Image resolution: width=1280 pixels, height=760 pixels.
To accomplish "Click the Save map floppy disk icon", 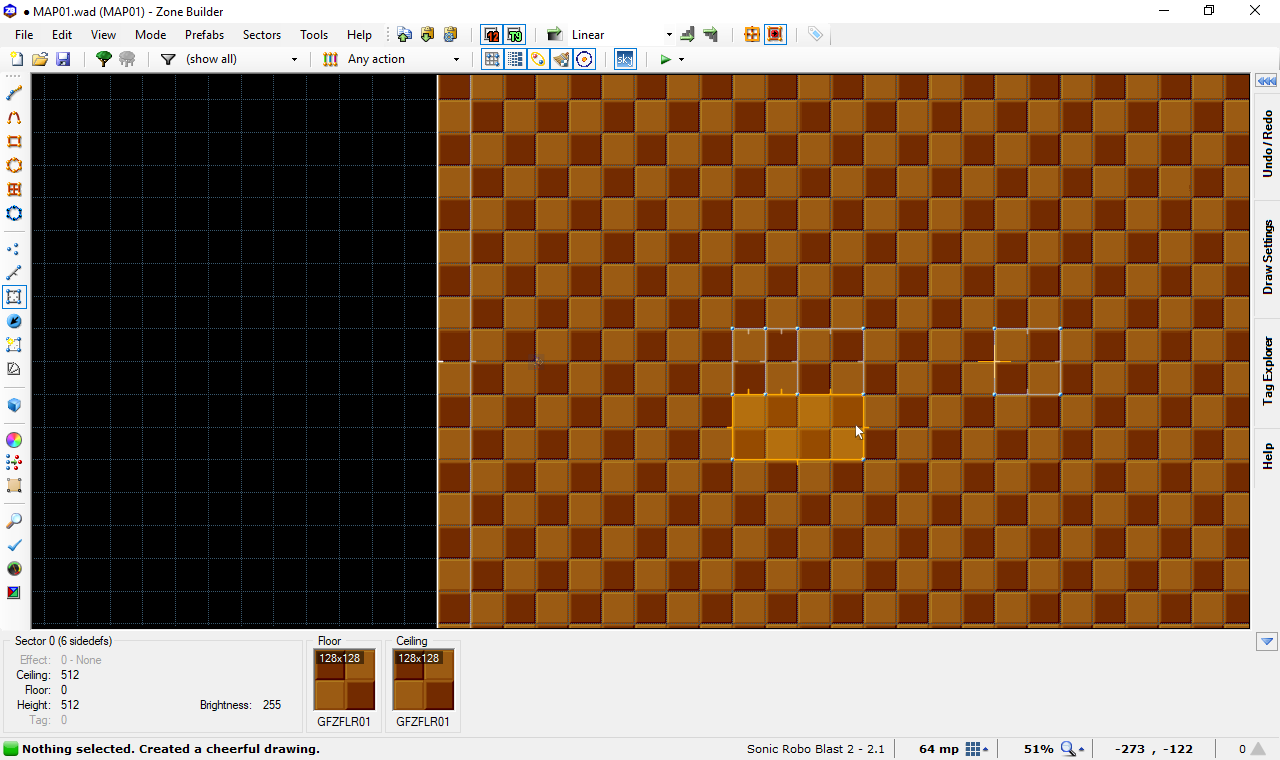I will 63,60.
